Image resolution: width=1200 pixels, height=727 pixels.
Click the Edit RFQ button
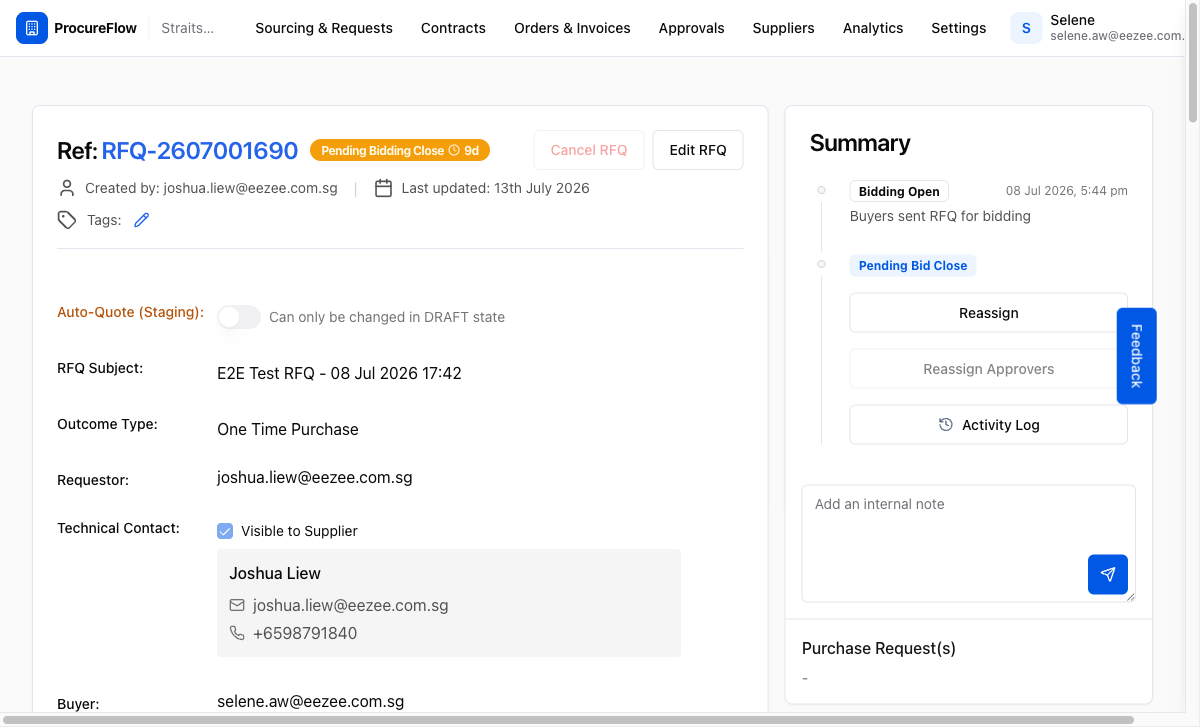pos(698,150)
